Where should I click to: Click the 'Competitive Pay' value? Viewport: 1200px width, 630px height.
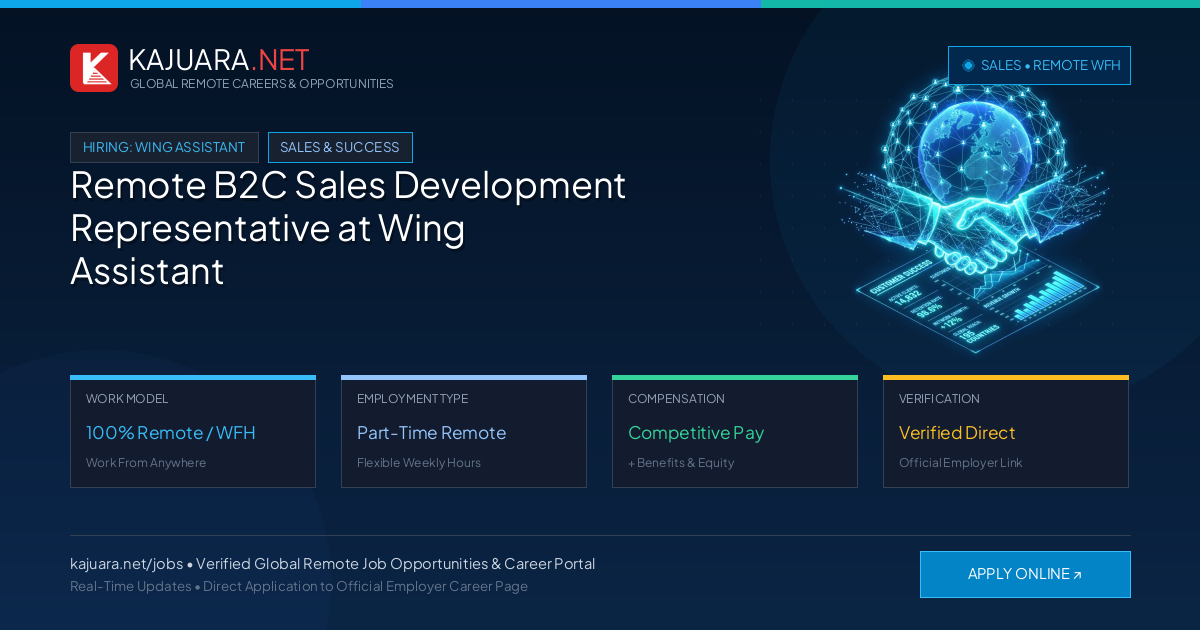(x=696, y=433)
